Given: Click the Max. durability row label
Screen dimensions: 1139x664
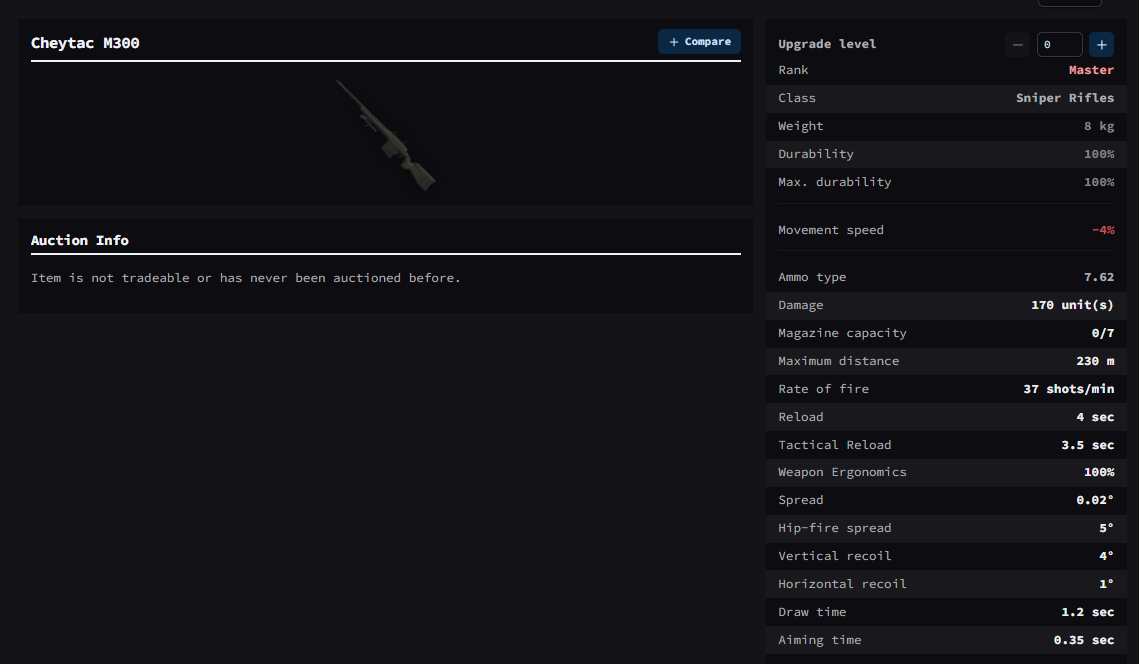Looking at the screenshot, I should point(835,182).
